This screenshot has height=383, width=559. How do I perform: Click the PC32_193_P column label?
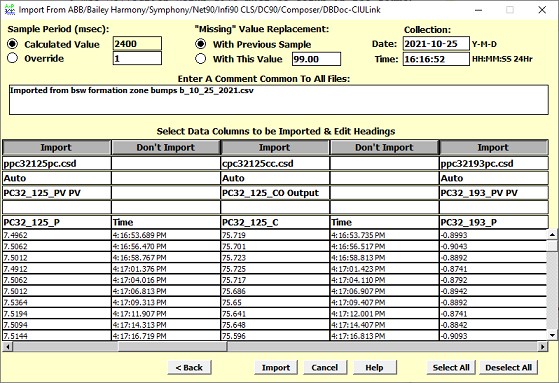tap(494, 222)
